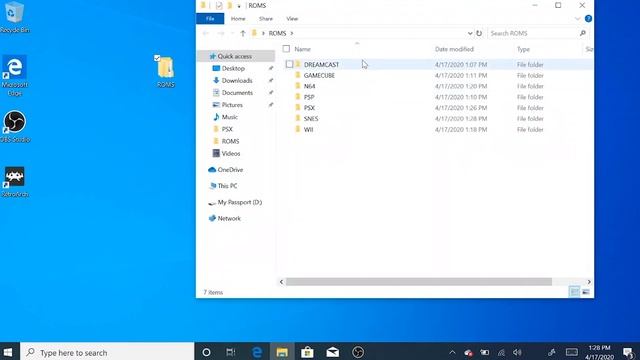Click the horizontal scrollbar thumb in file list
The image size is (640, 360).
pos(419,282)
